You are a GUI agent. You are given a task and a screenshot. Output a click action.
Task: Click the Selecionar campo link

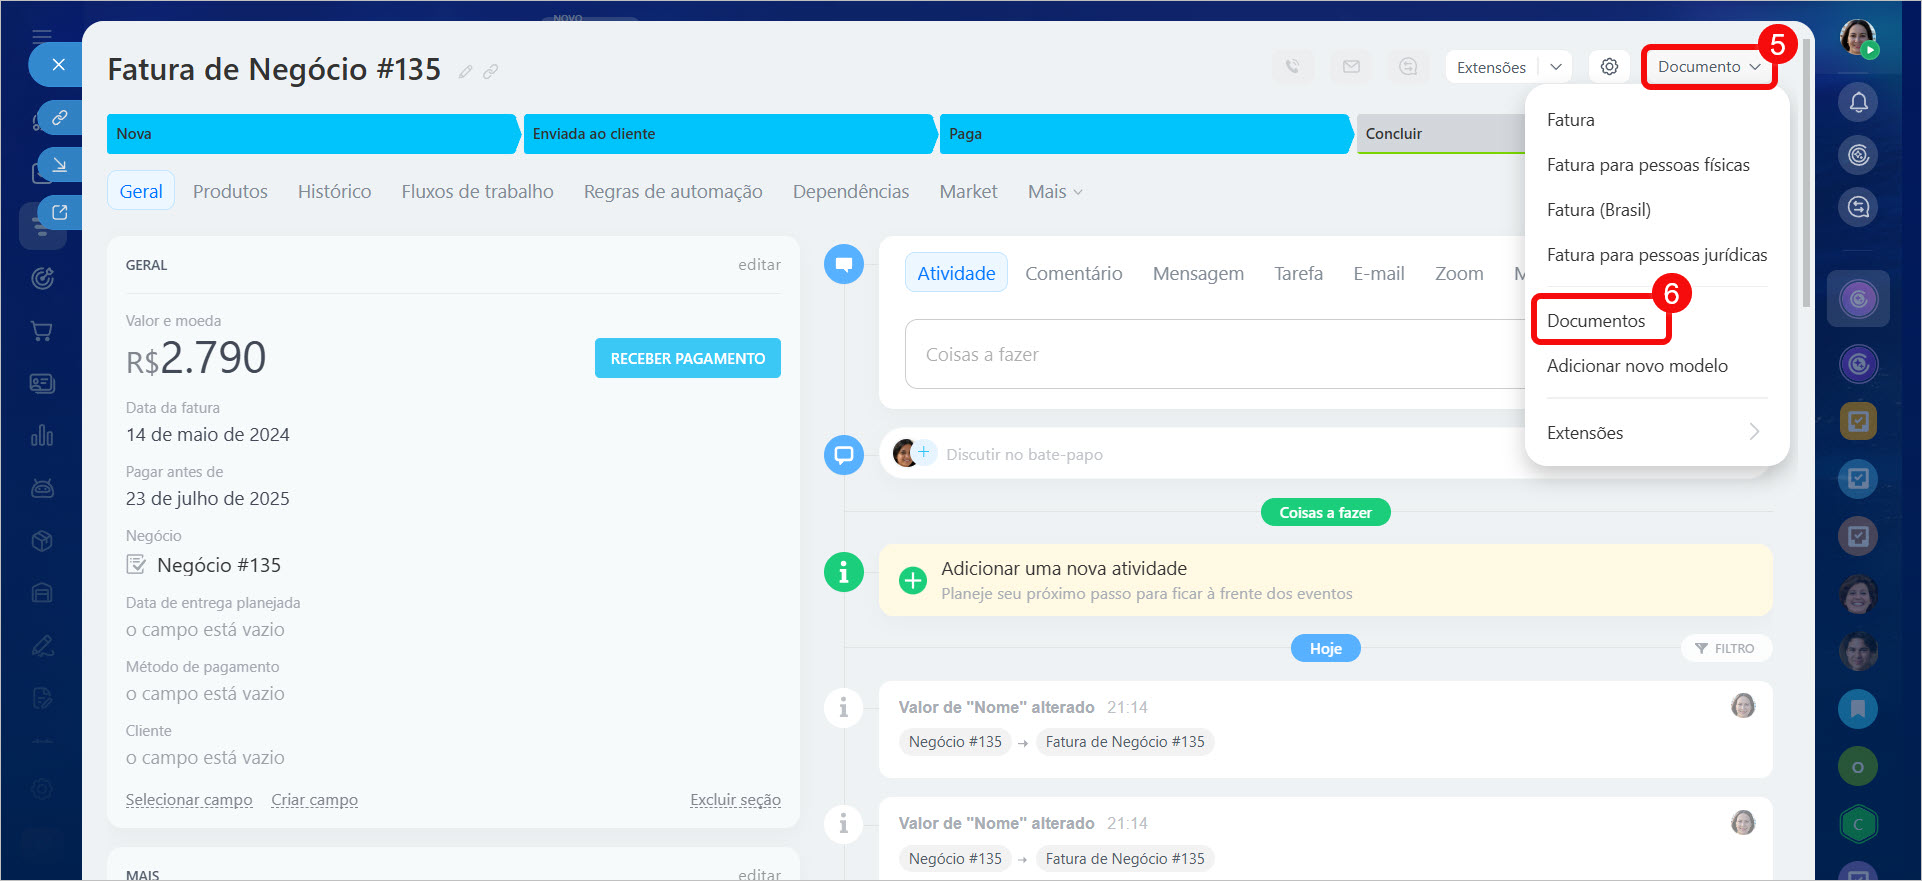click(x=189, y=800)
